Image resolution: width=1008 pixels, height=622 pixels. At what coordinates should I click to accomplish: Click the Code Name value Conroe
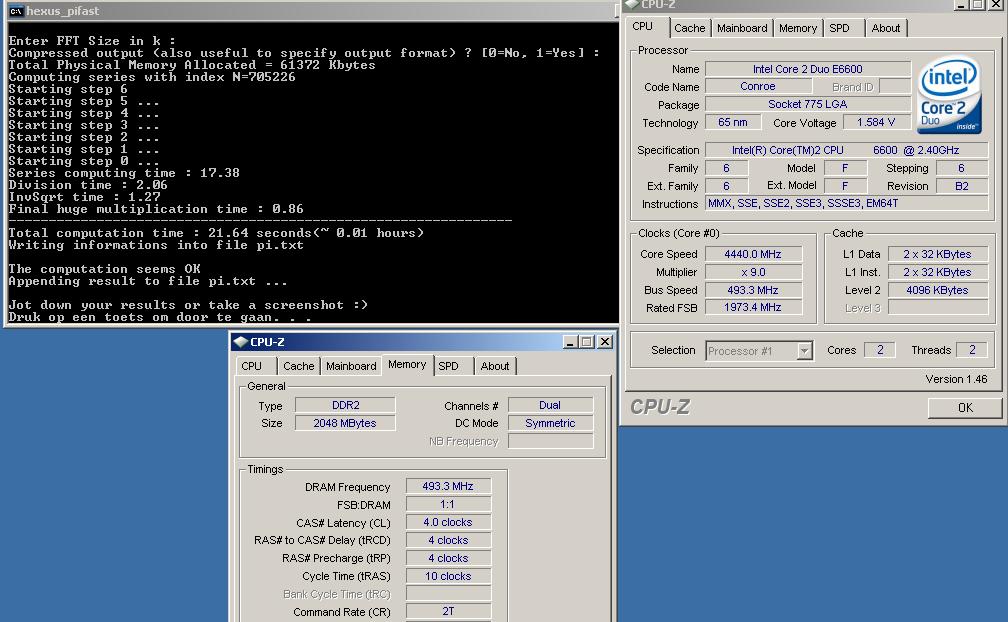757,86
